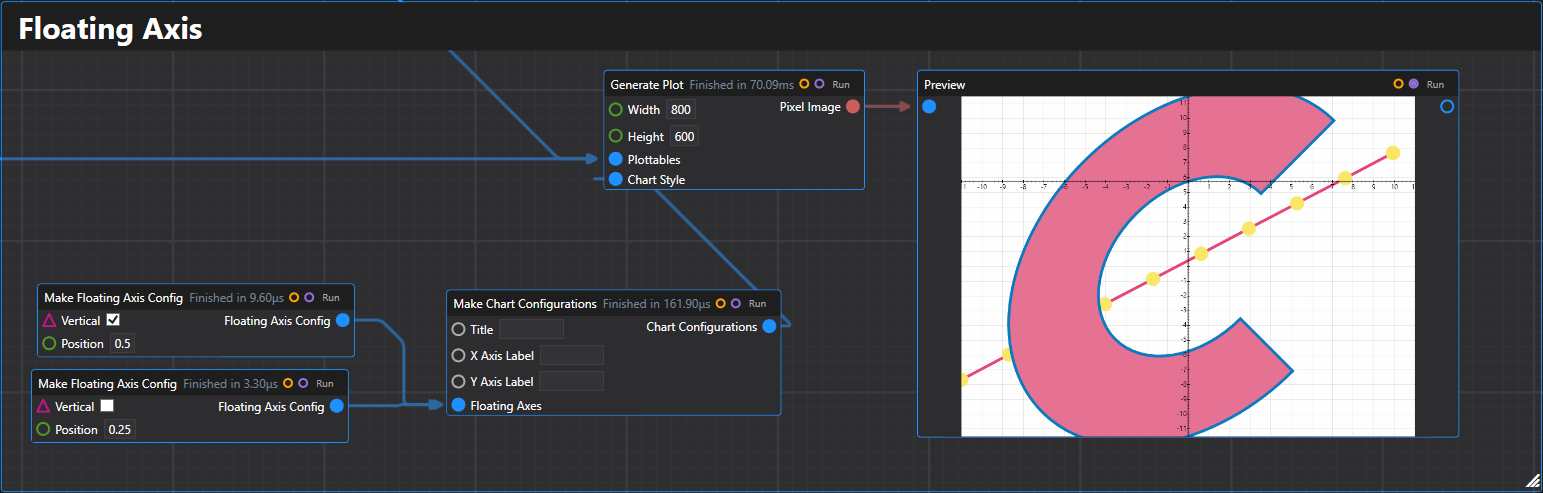Image resolution: width=1543 pixels, height=493 pixels.
Task: Click the resize grip in the bottom-right corner
Action: [1532, 482]
